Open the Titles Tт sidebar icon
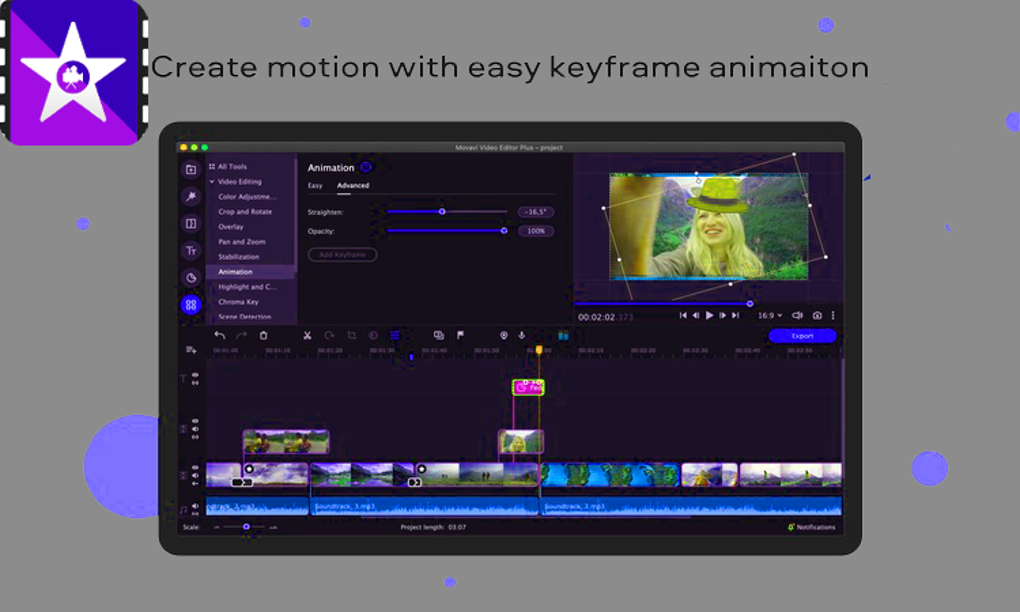The image size is (1020, 612). [x=191, y=250]
